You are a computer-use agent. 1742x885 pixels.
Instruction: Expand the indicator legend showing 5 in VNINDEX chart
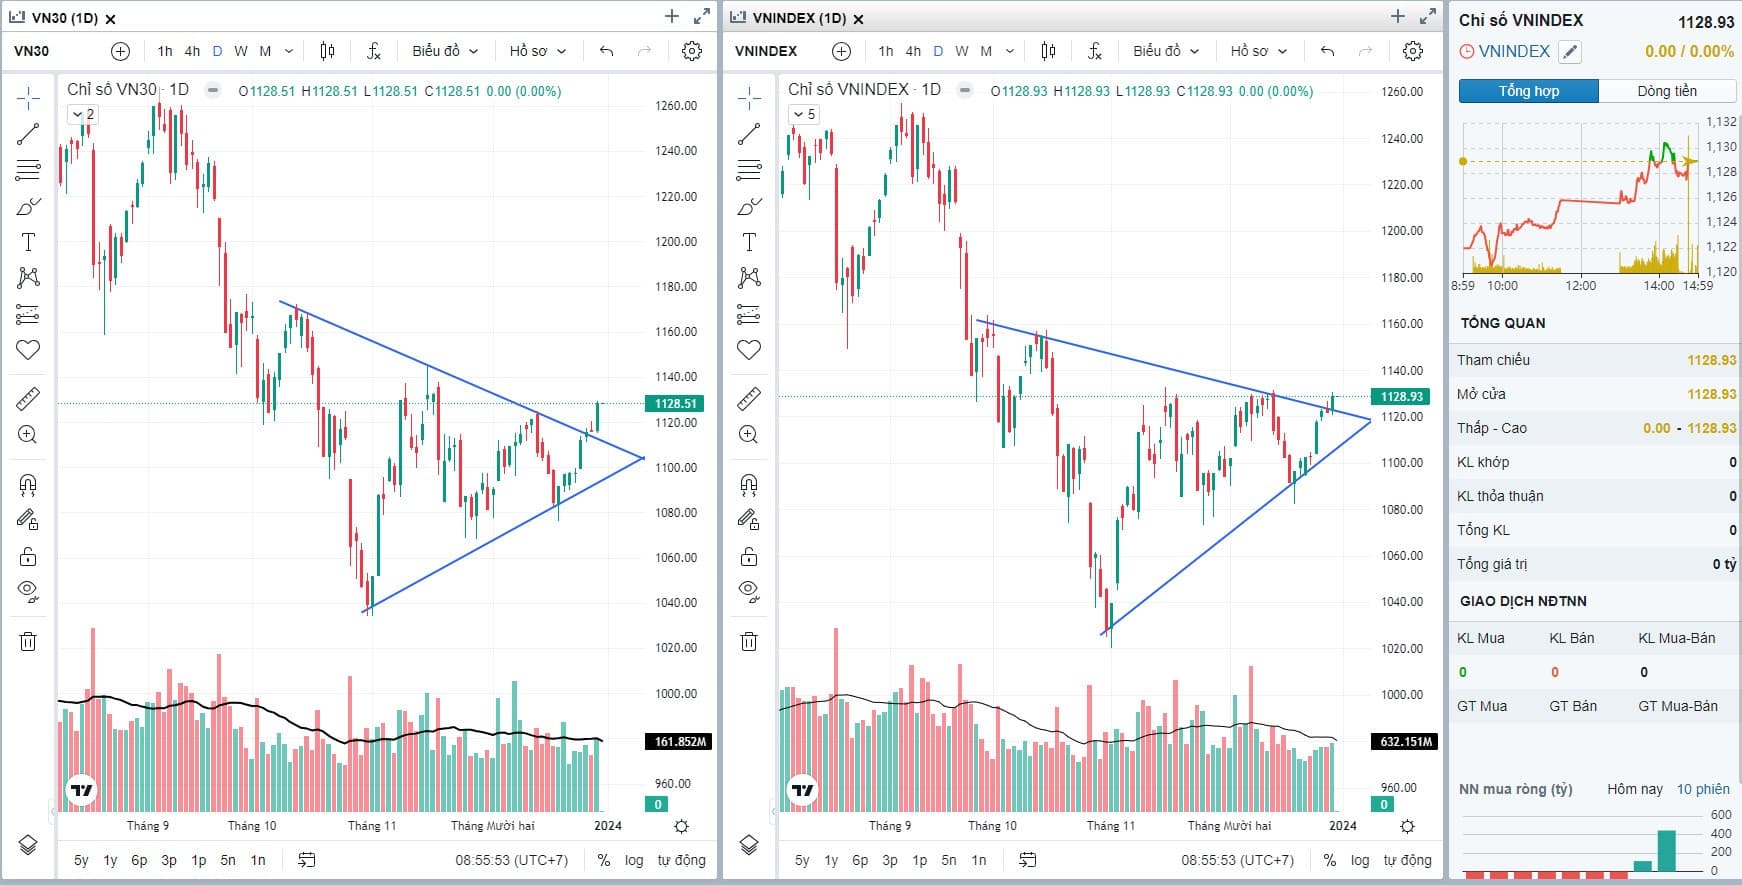point(804,115)
